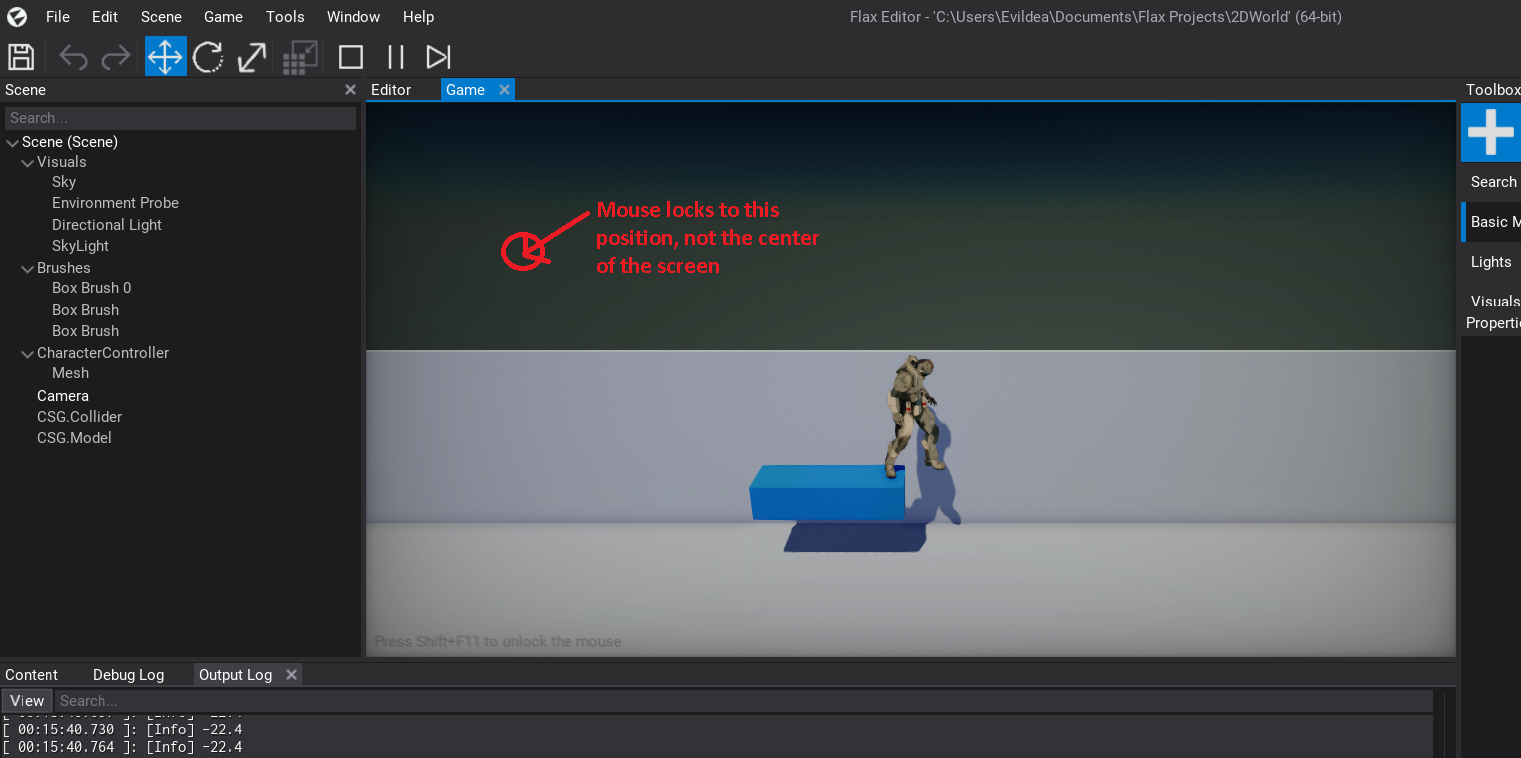Open the Tools menu
The height and width of the screenshot is (758, 1521).
(x=284, y=16)
